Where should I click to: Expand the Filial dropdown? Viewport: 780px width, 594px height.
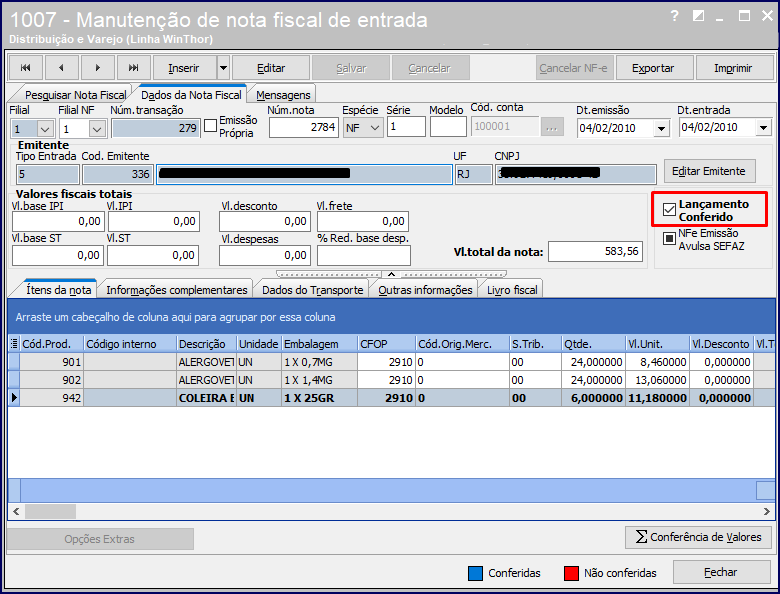pyautogui.click(x=45, y=130)
